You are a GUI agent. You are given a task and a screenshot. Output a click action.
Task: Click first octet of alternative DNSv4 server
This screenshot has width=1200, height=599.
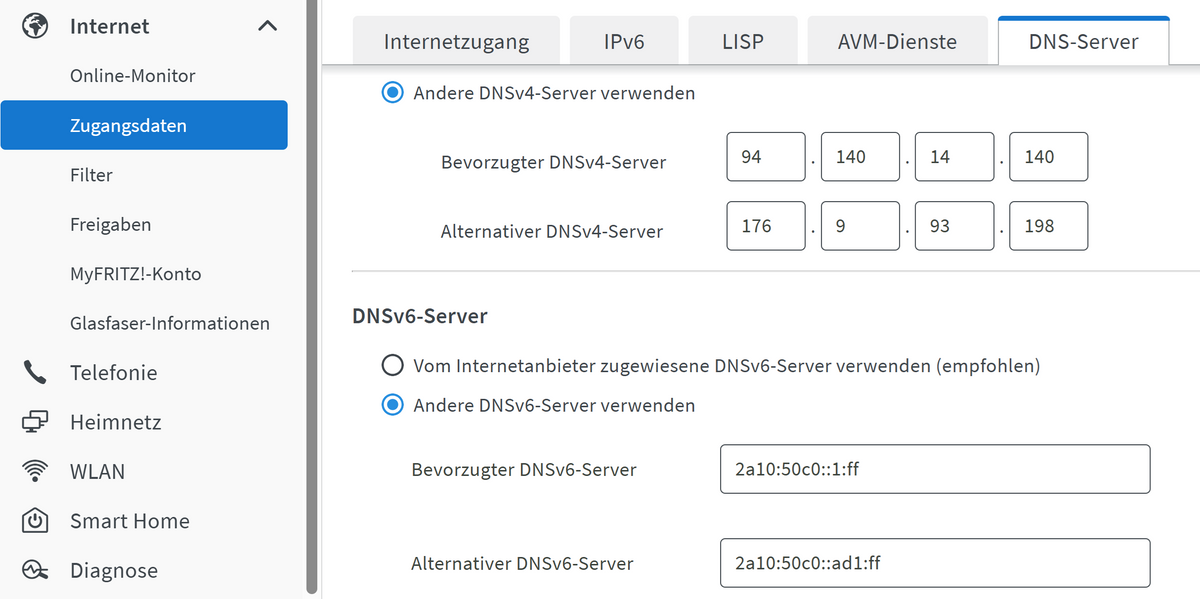[x=766, y=227]
